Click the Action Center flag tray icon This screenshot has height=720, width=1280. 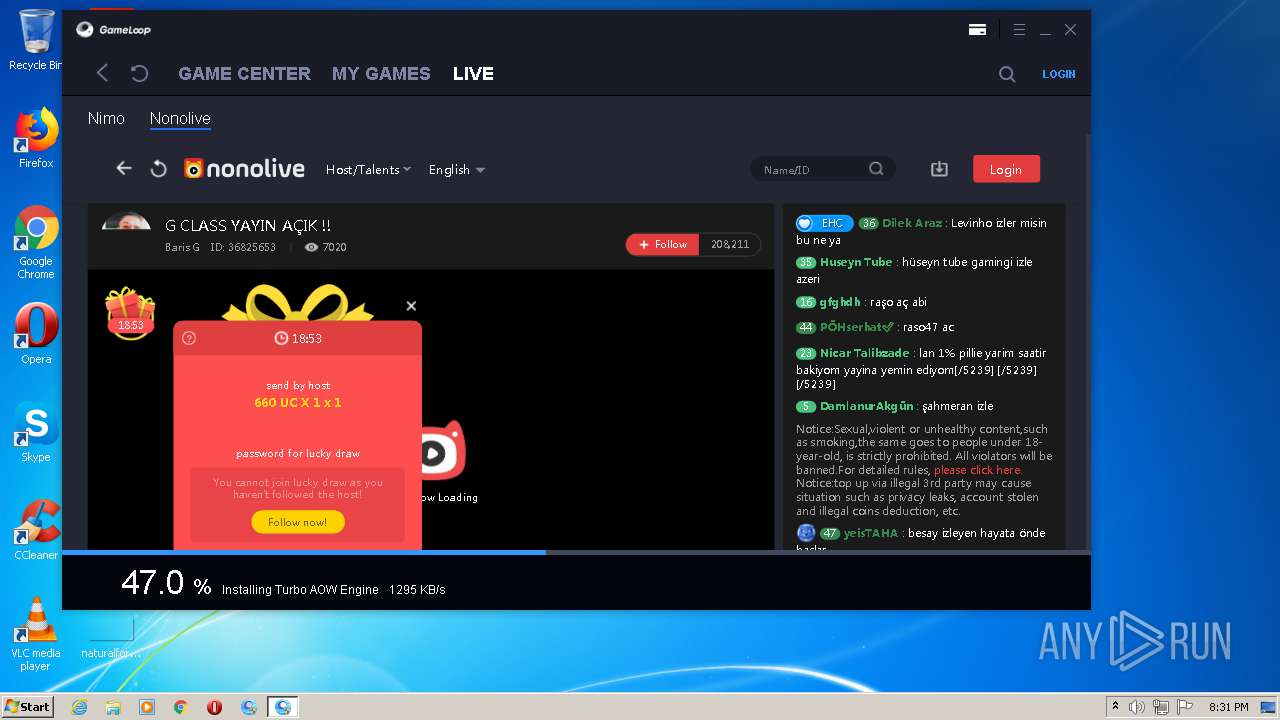[x=1185, y=707]
